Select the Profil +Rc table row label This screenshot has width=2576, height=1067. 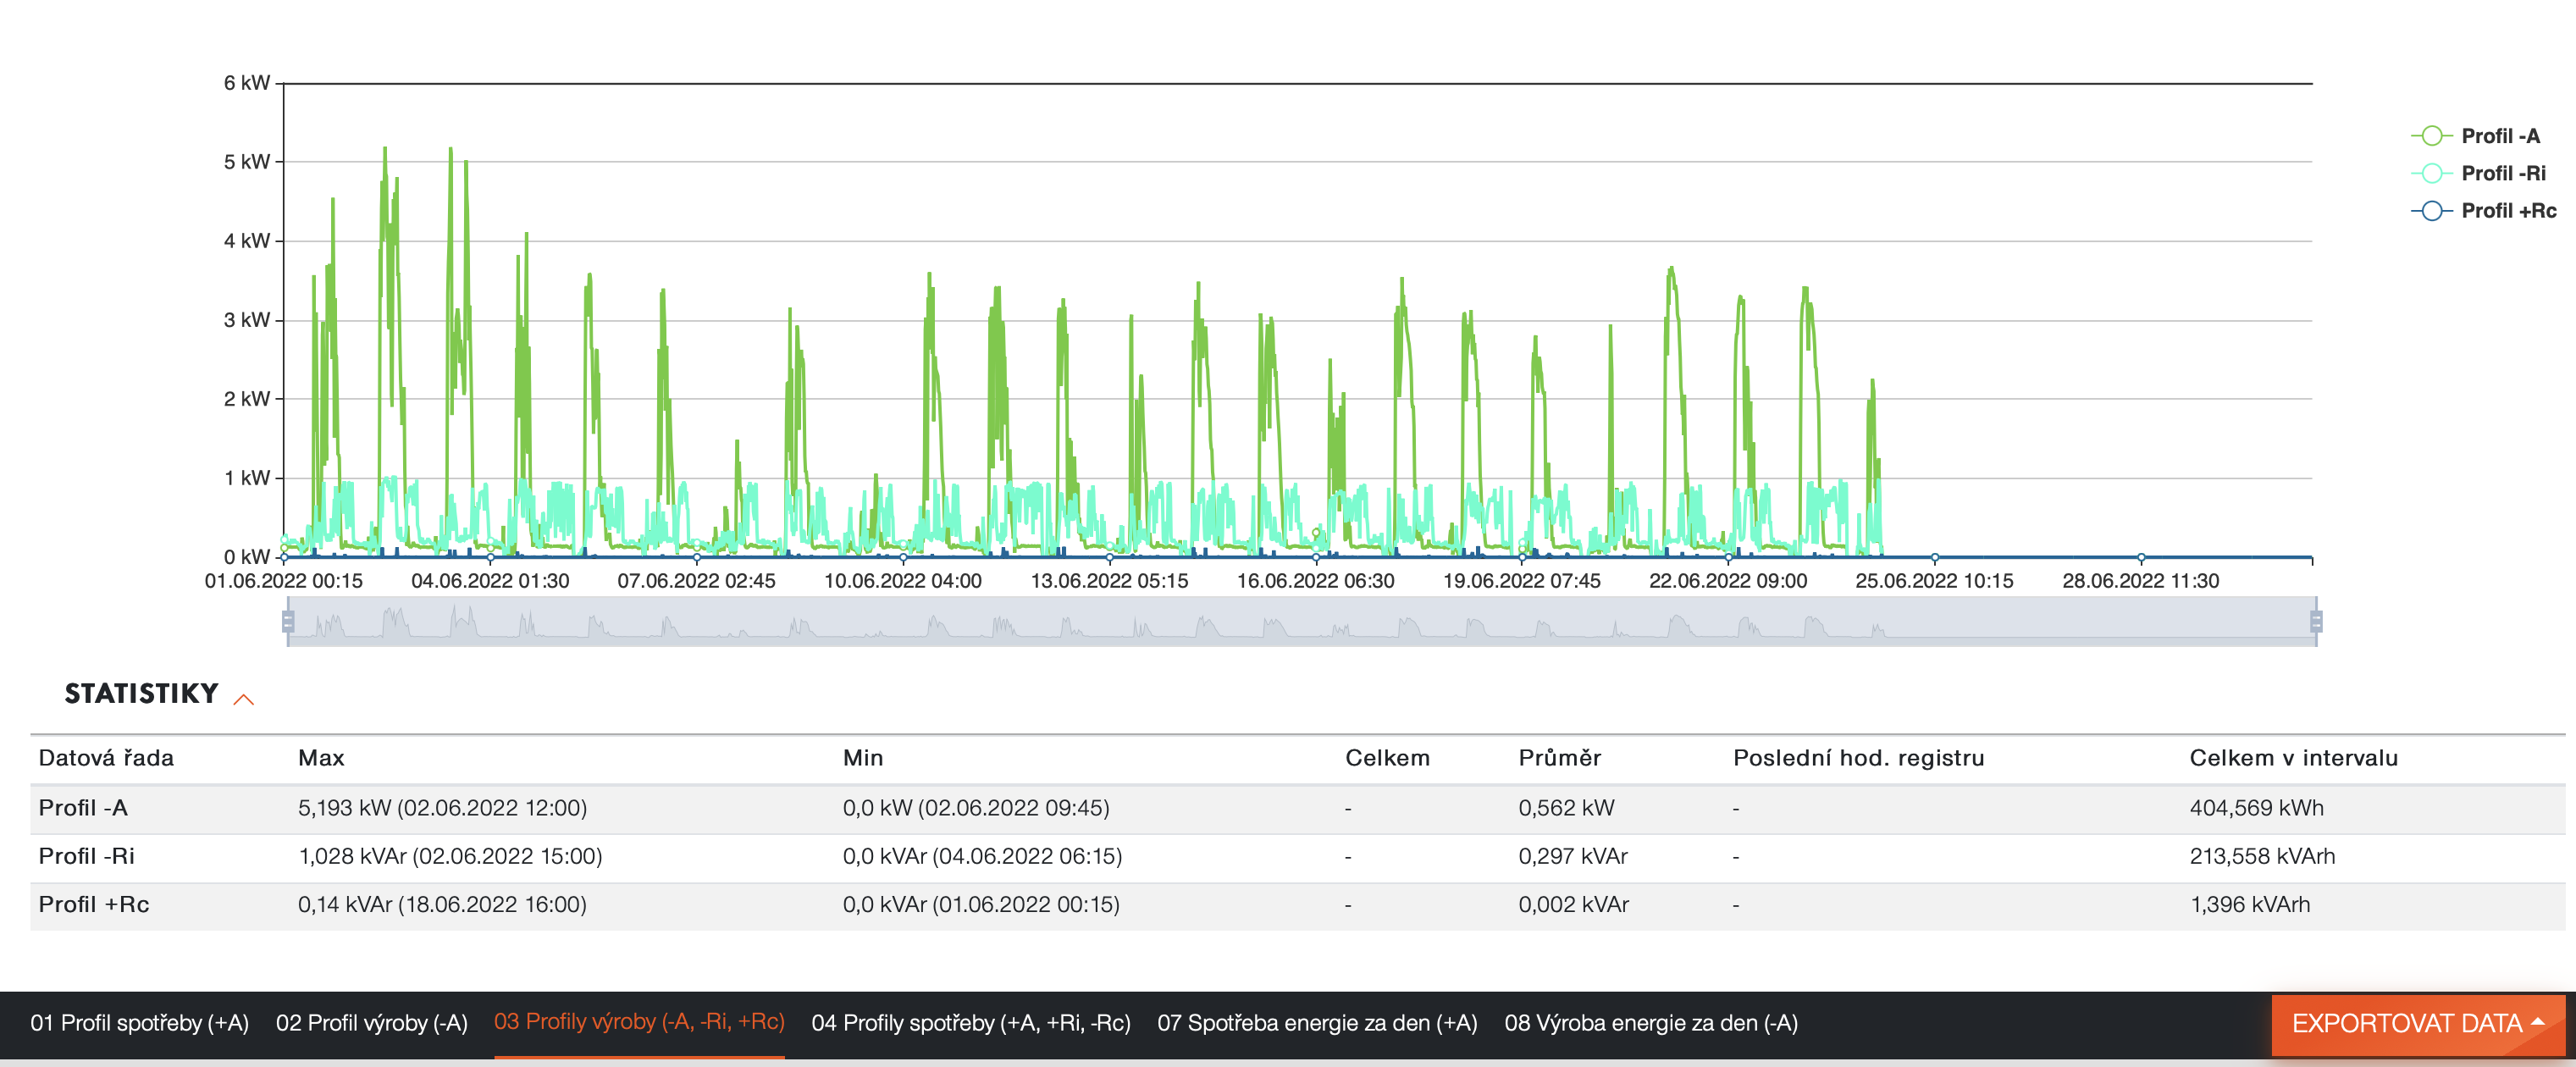tap(94, 904)
